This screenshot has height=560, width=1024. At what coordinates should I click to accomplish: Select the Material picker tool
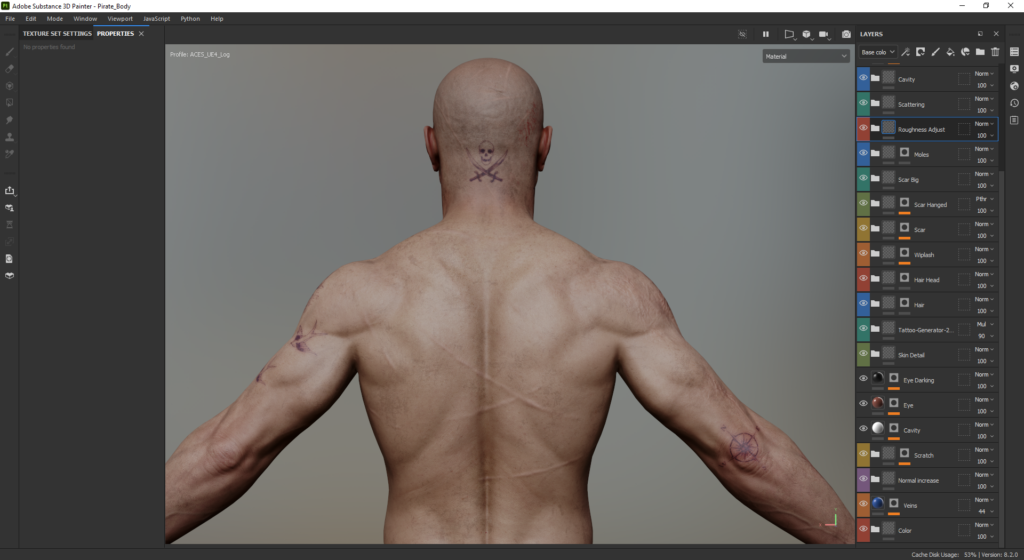click(10, 154)
